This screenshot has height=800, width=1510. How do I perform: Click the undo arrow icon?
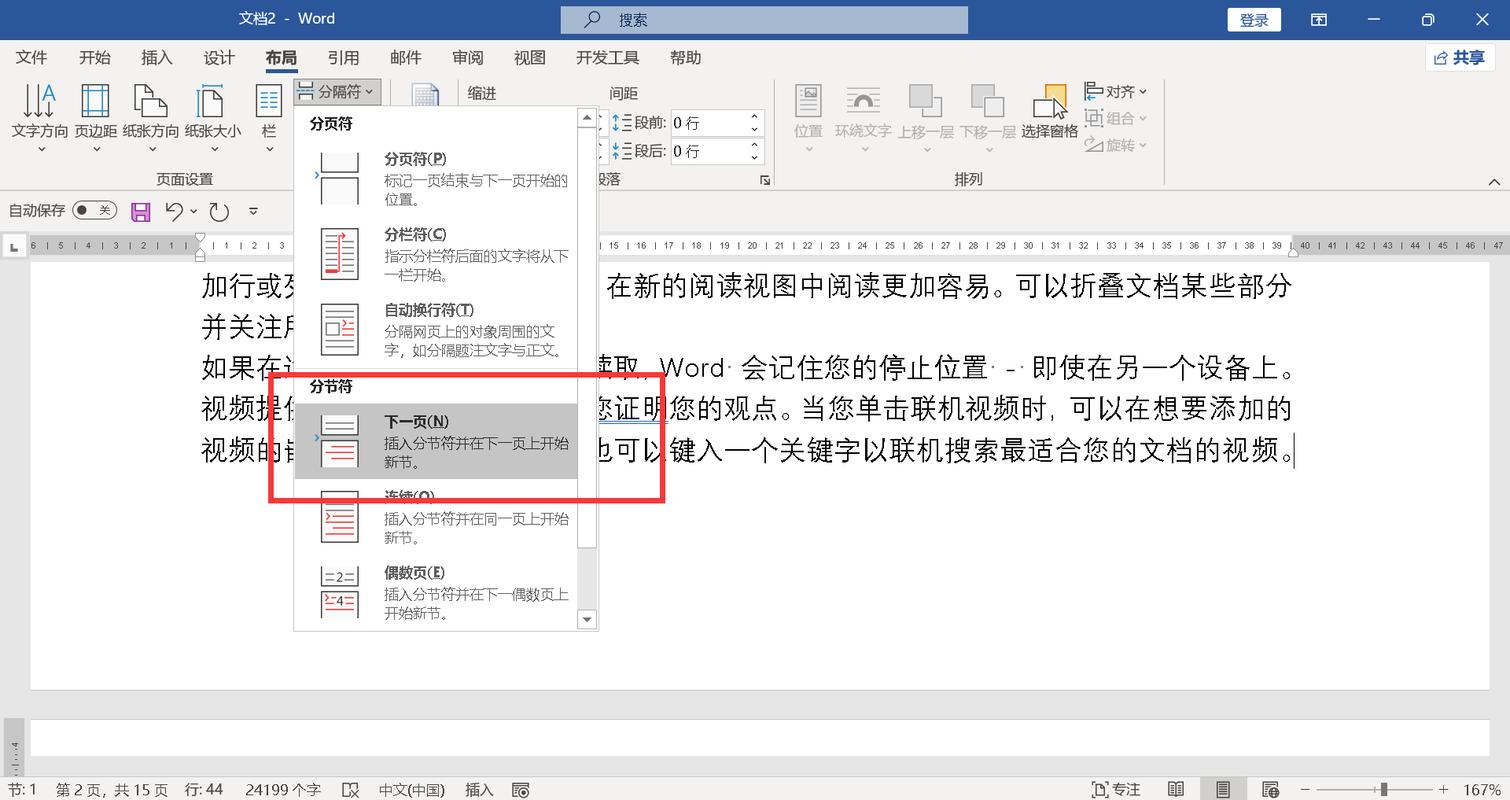coord(174,211)
